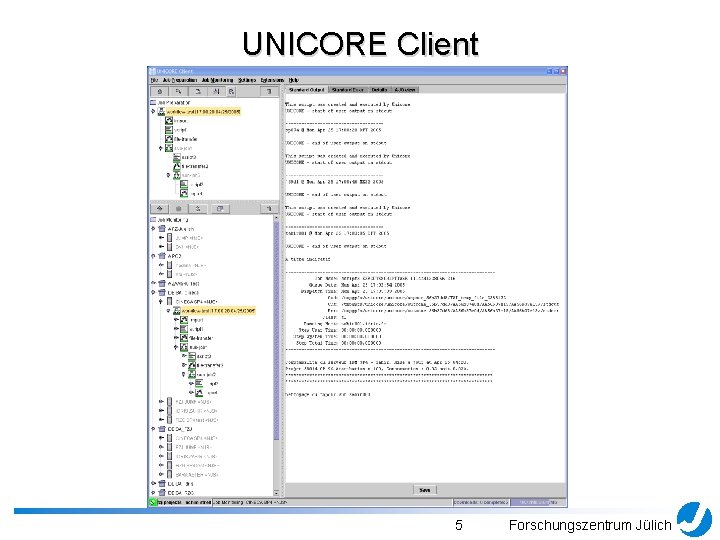The width and height of the screenshot is (720, 540).
Task: Click the first Usite folder icon in Job Monitoring
Action: click(x=162, y=229)
